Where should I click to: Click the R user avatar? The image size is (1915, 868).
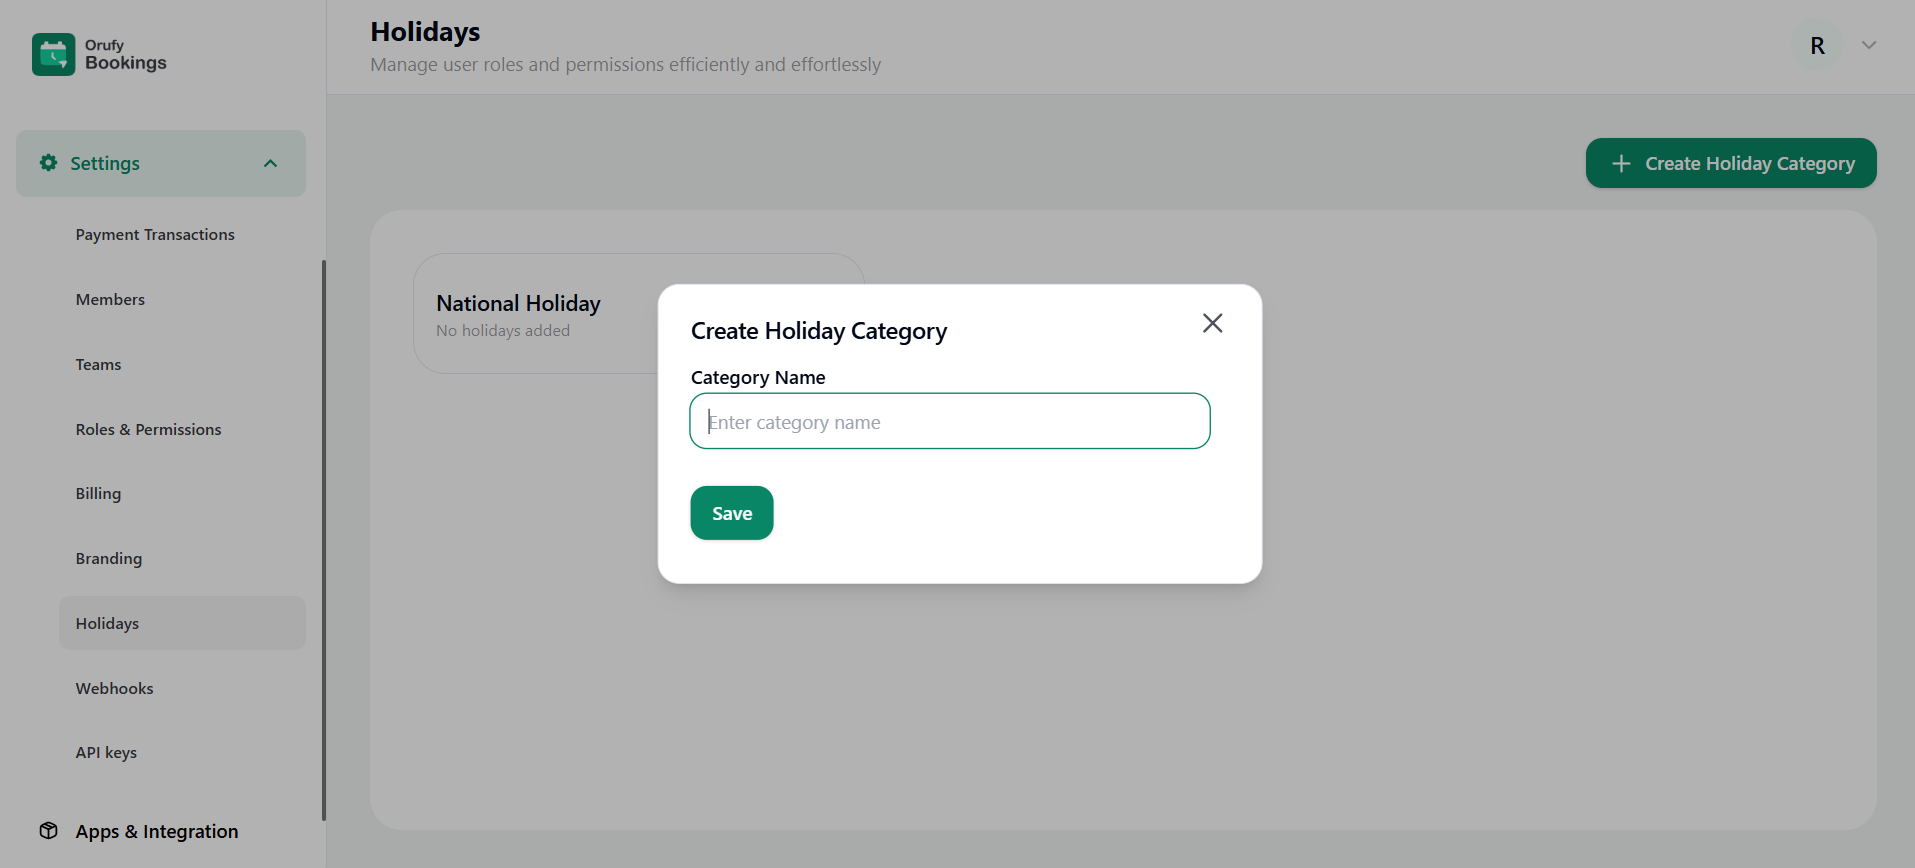pos(1817,46)
